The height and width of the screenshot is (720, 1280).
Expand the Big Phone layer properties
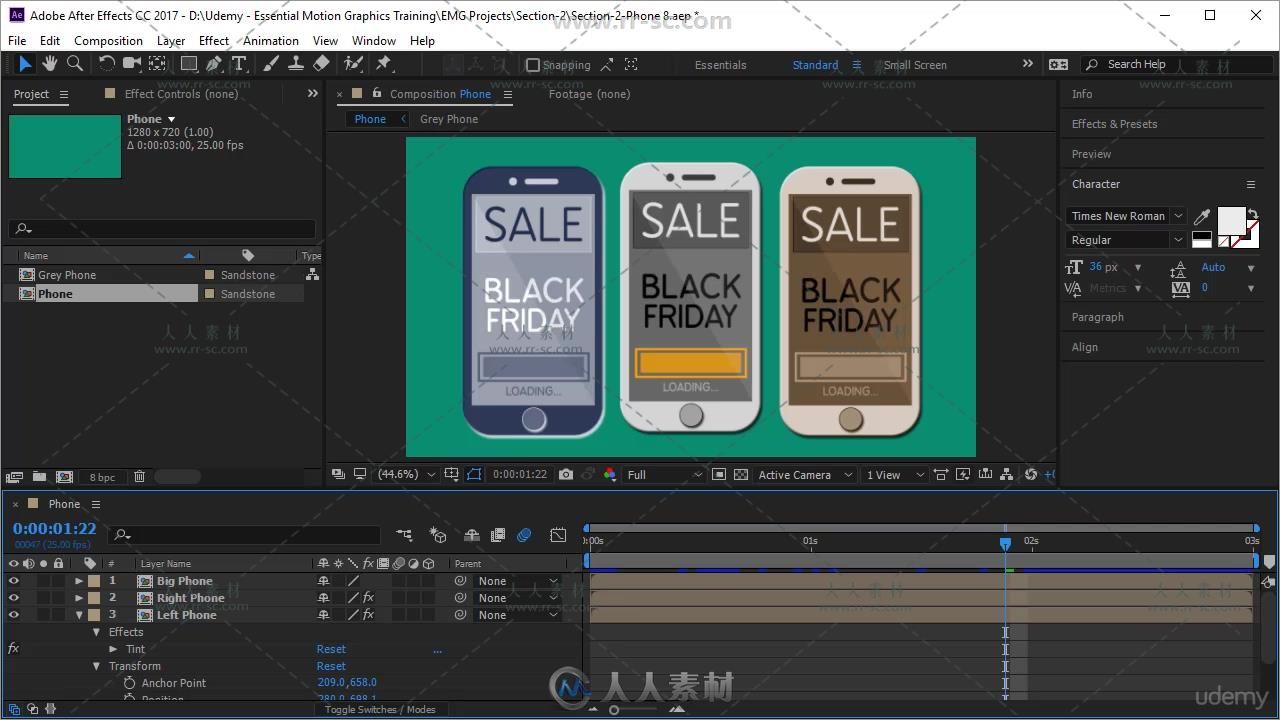79,581
